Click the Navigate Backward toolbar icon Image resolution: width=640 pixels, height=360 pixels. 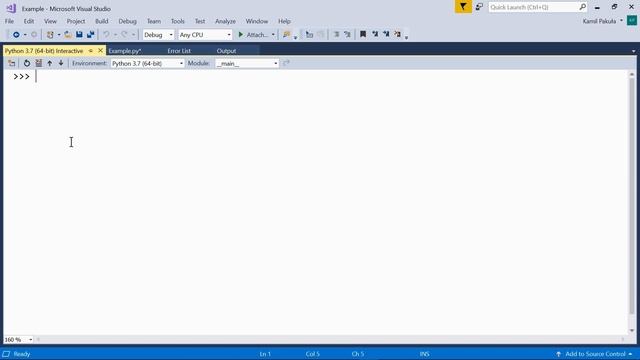pyautogui.click(x=16, y=35)
